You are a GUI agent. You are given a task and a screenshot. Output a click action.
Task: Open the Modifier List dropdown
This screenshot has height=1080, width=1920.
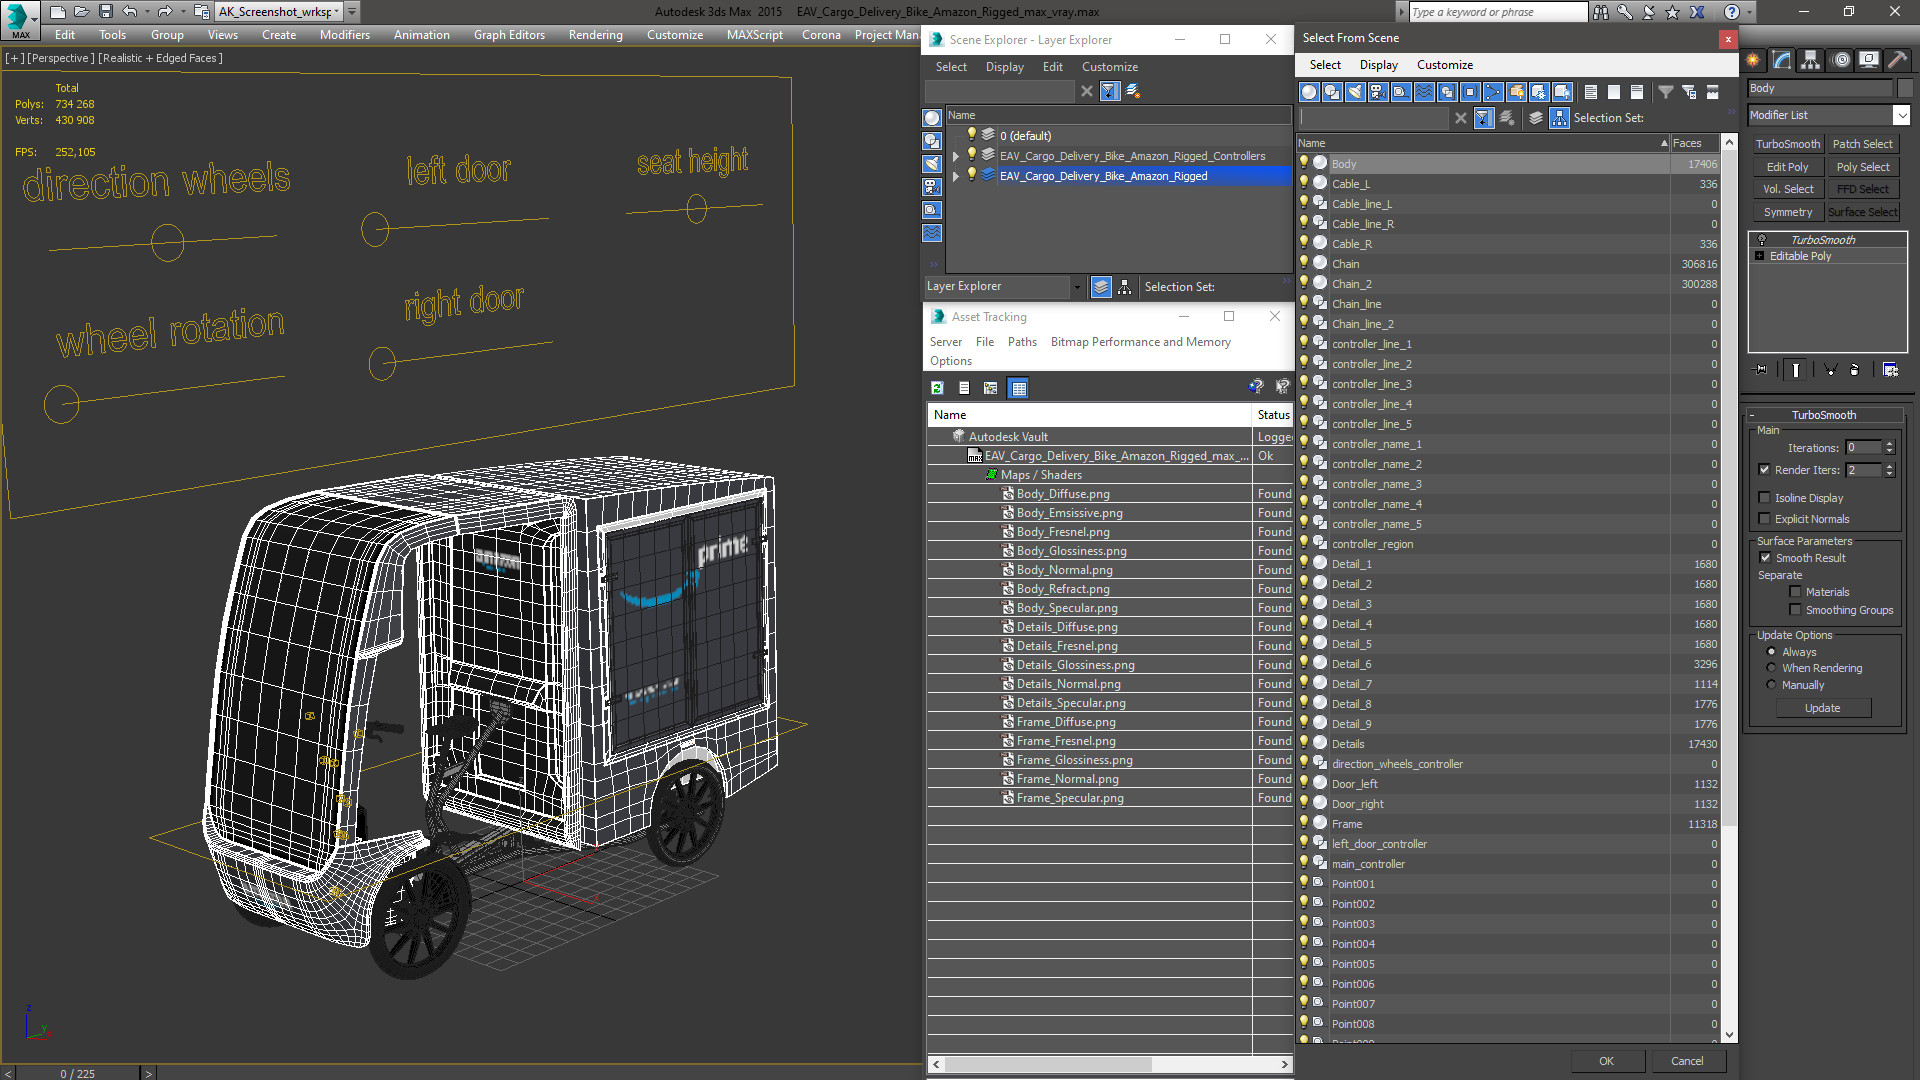(x=1901, y=115)
